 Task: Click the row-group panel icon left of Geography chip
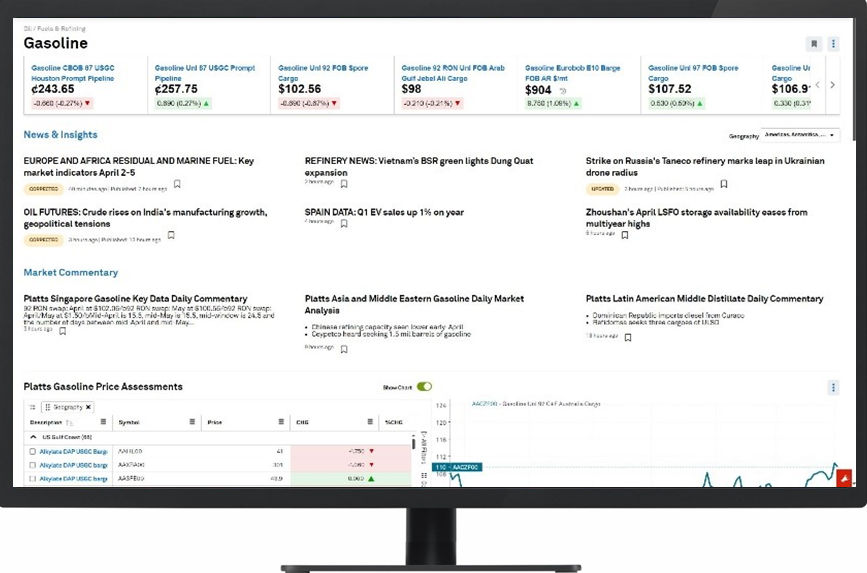tap(32, 407)
